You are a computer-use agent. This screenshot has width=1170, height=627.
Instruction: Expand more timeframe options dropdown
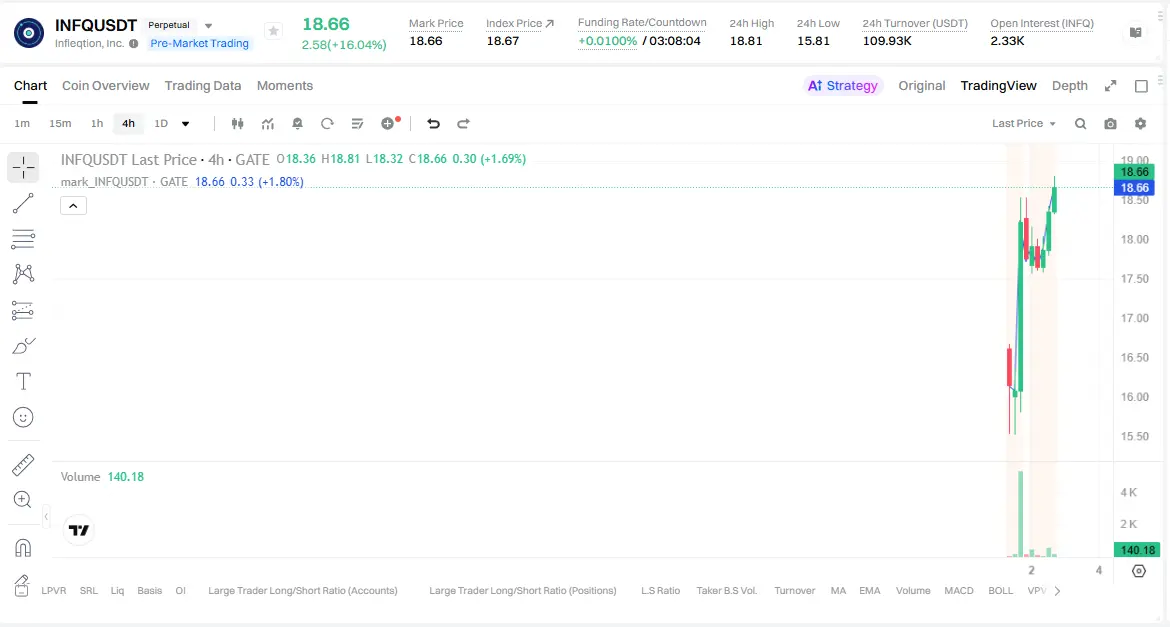click(x=185, y=123)
